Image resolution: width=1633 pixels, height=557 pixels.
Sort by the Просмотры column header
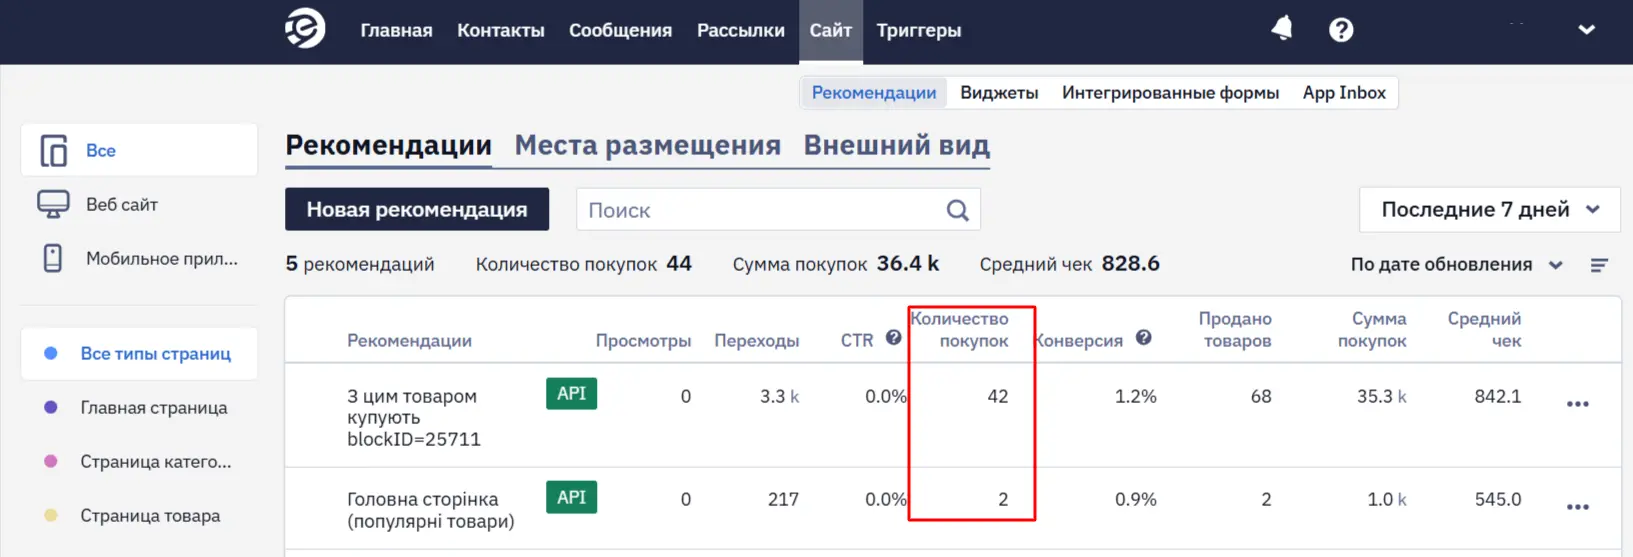643,341
